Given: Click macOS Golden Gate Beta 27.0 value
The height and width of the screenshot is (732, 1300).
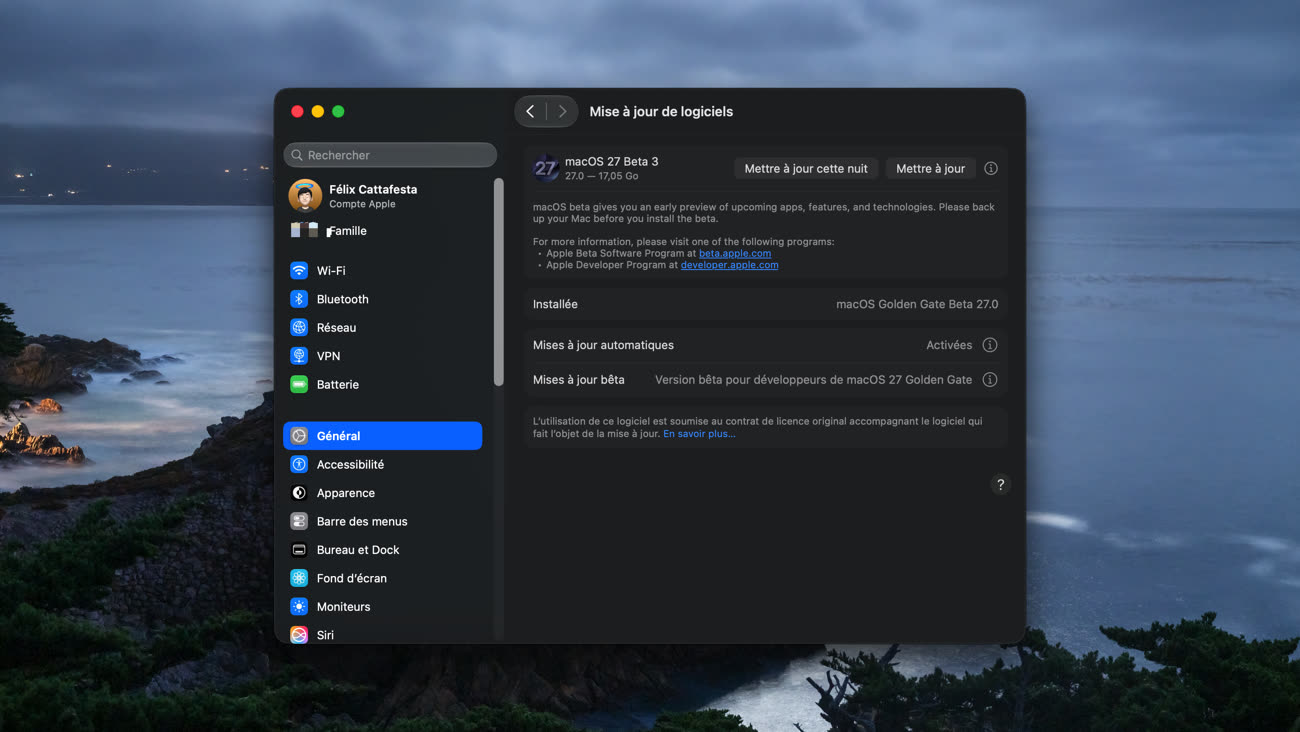Looking at the screenshot, I should [917, 304].
